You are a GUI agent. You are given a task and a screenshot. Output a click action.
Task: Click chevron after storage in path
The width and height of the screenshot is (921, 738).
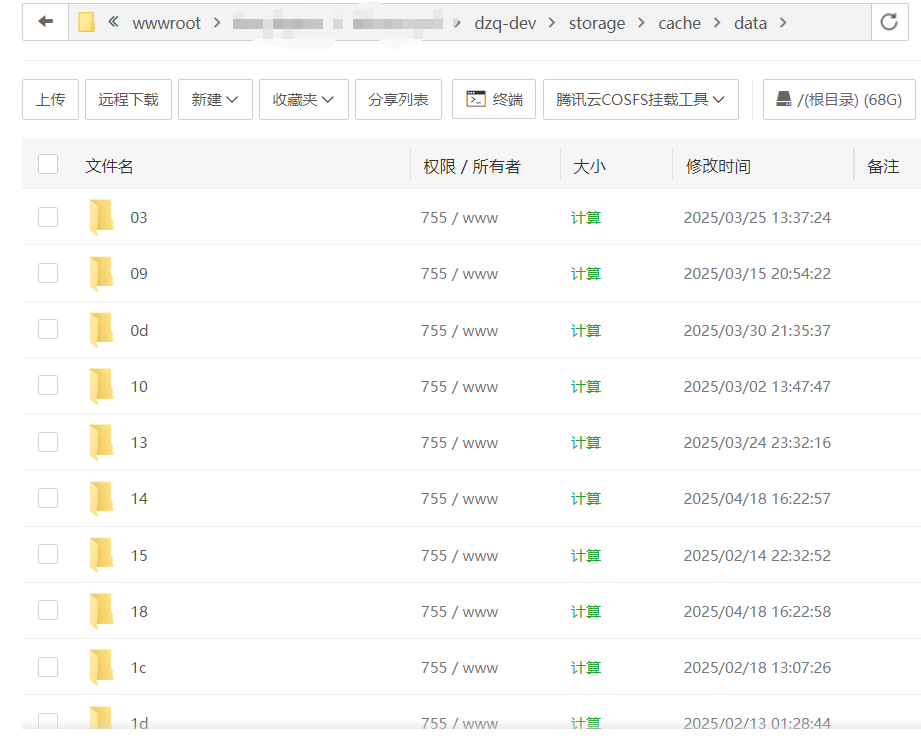641,22
